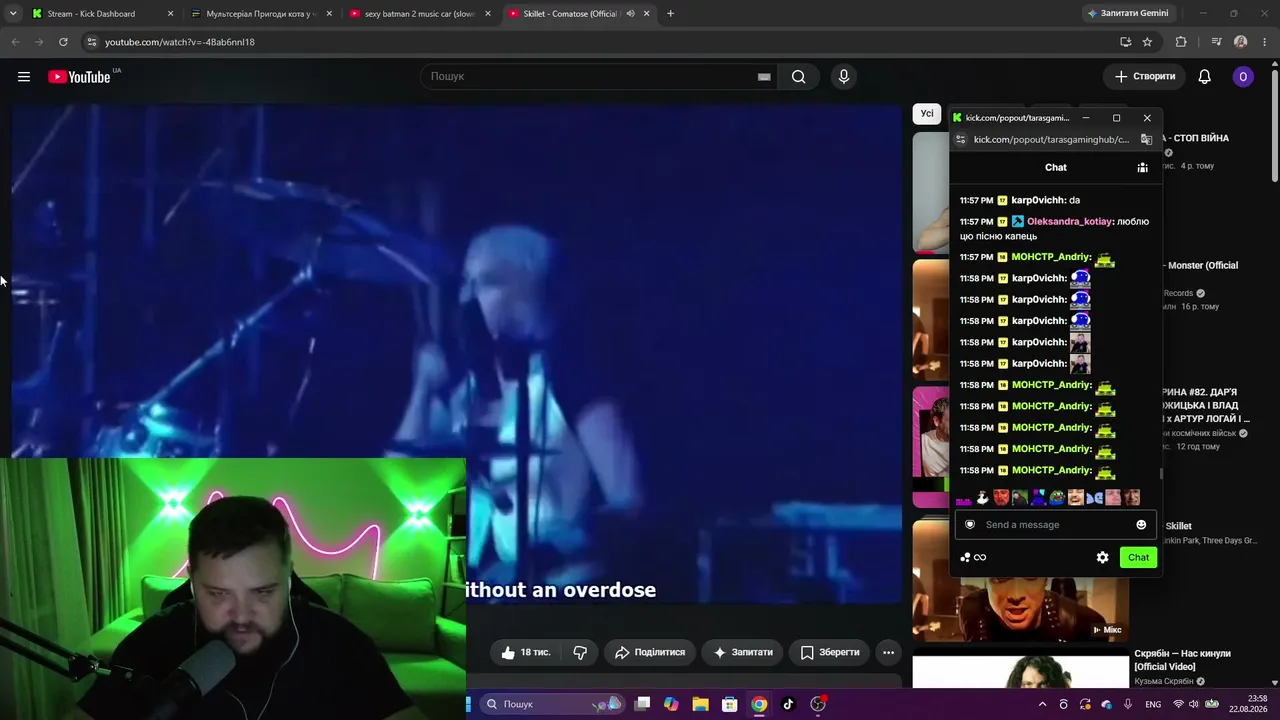Click the YouTube search magnifier button
Viewport: 1280px width, 720px height.
tap(798, 77)
